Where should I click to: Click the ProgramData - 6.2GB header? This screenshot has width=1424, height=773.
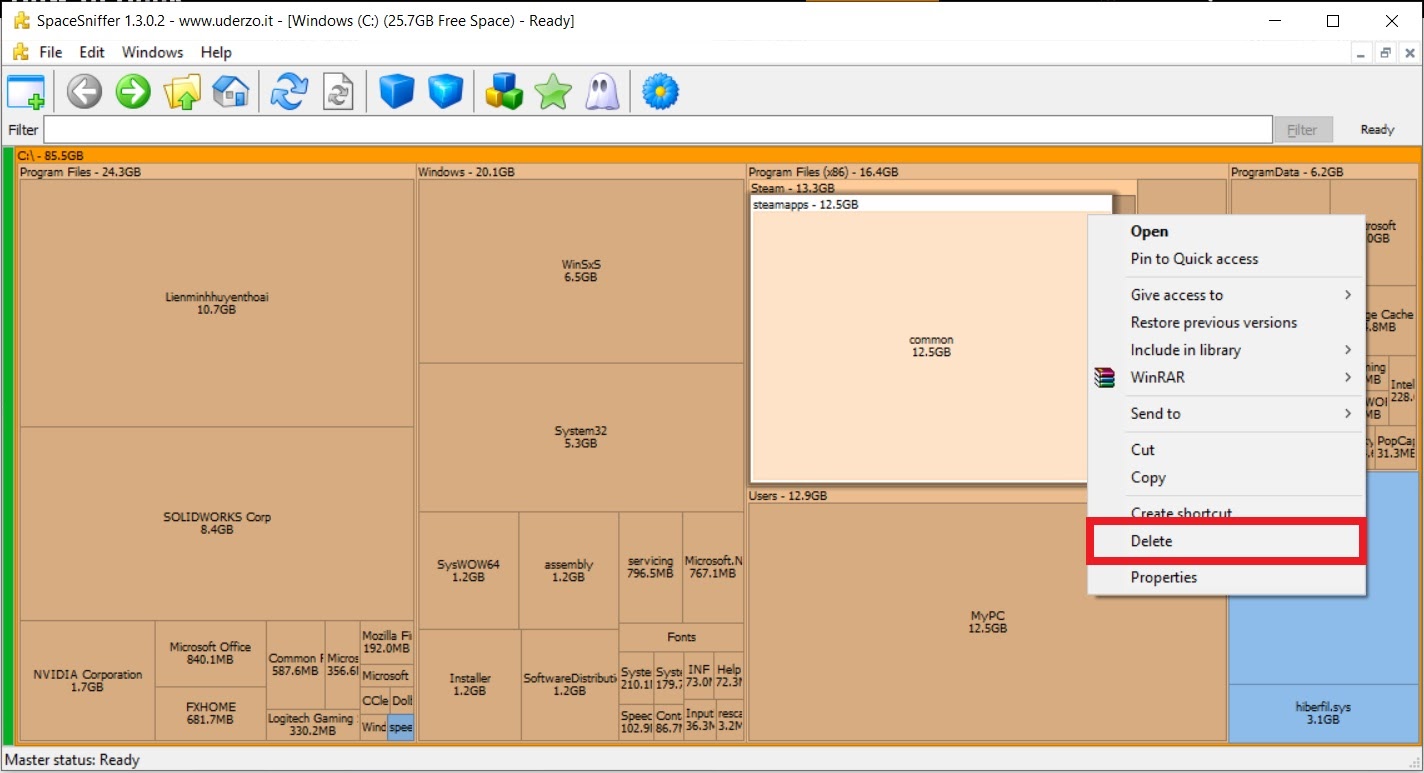1322,172
